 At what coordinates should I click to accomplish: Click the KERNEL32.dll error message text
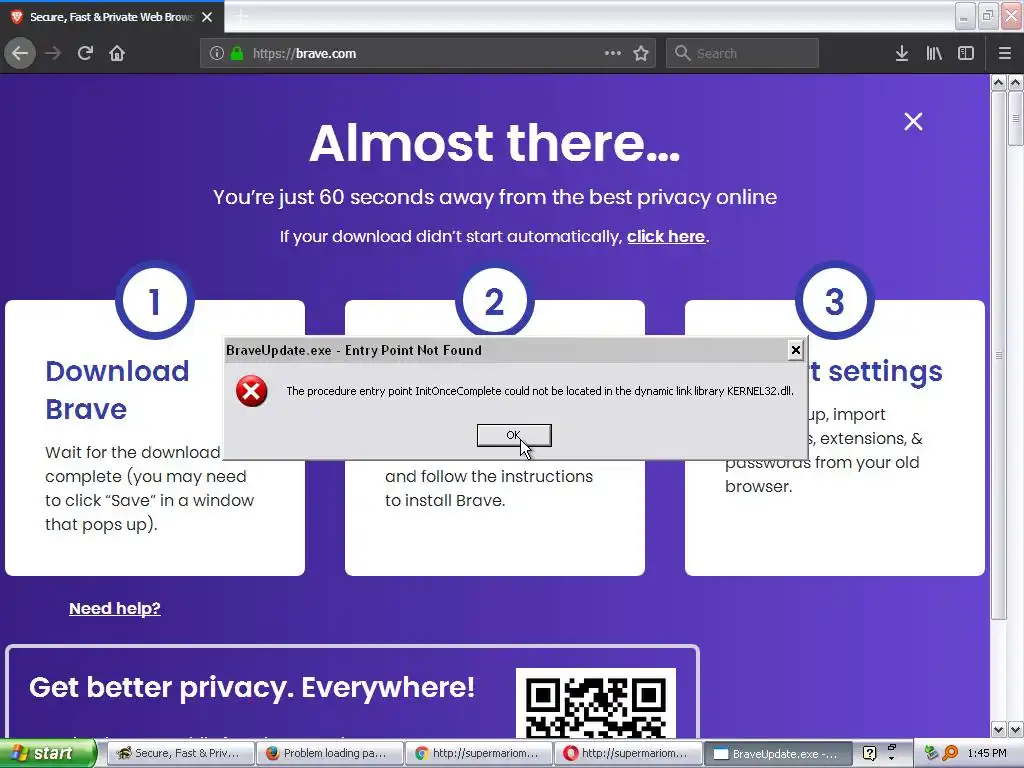[x=540, y=391]
